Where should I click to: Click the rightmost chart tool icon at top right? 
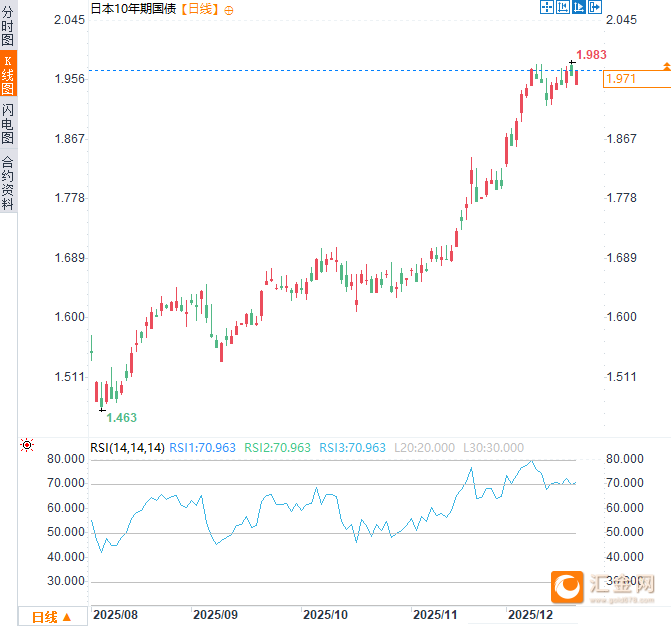tap(594, 8)
